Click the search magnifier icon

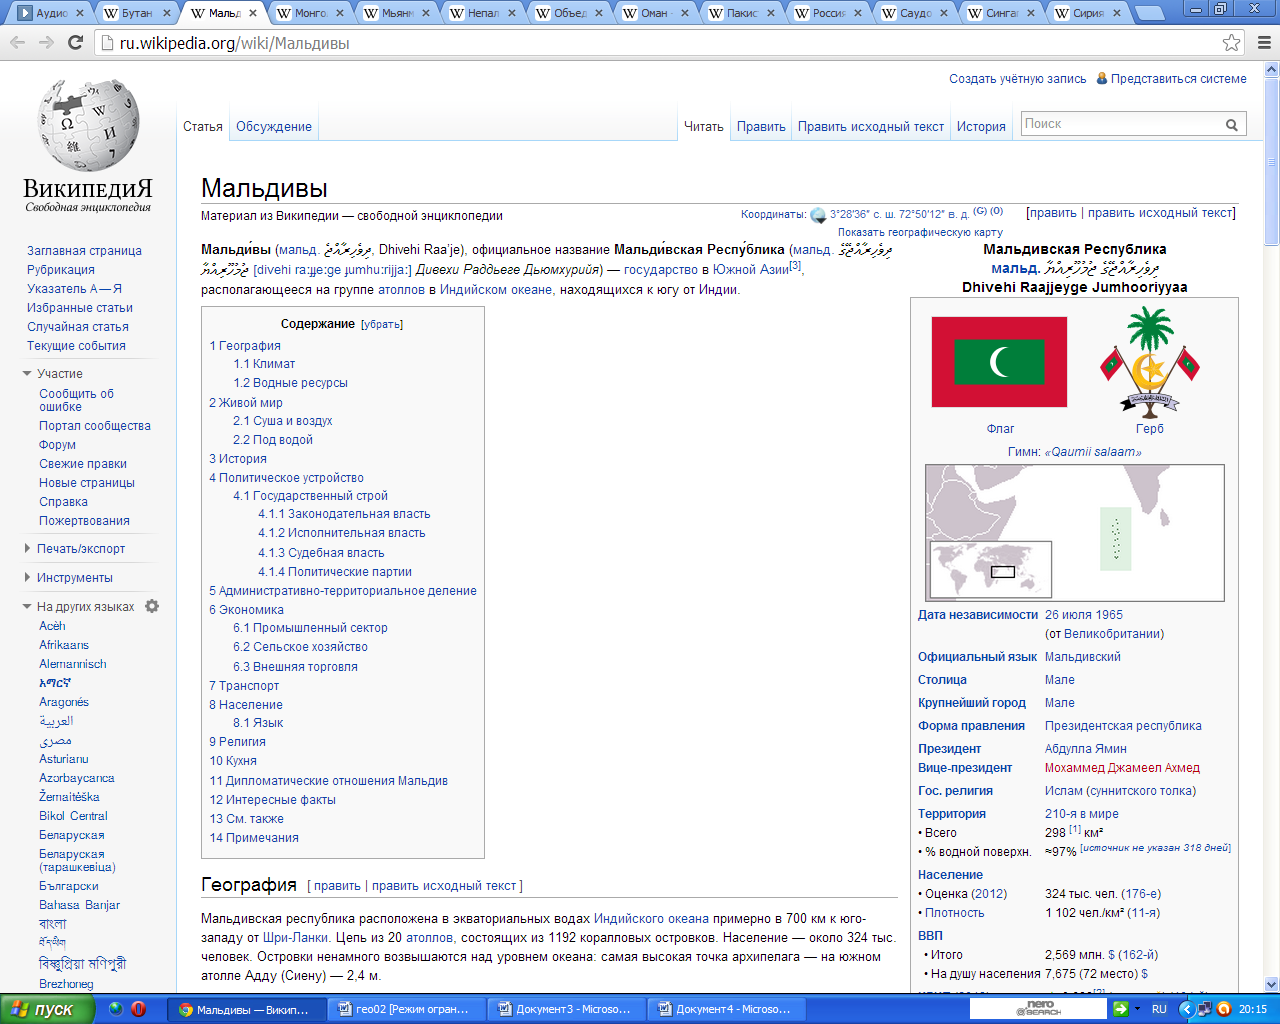click(1232, 125)
